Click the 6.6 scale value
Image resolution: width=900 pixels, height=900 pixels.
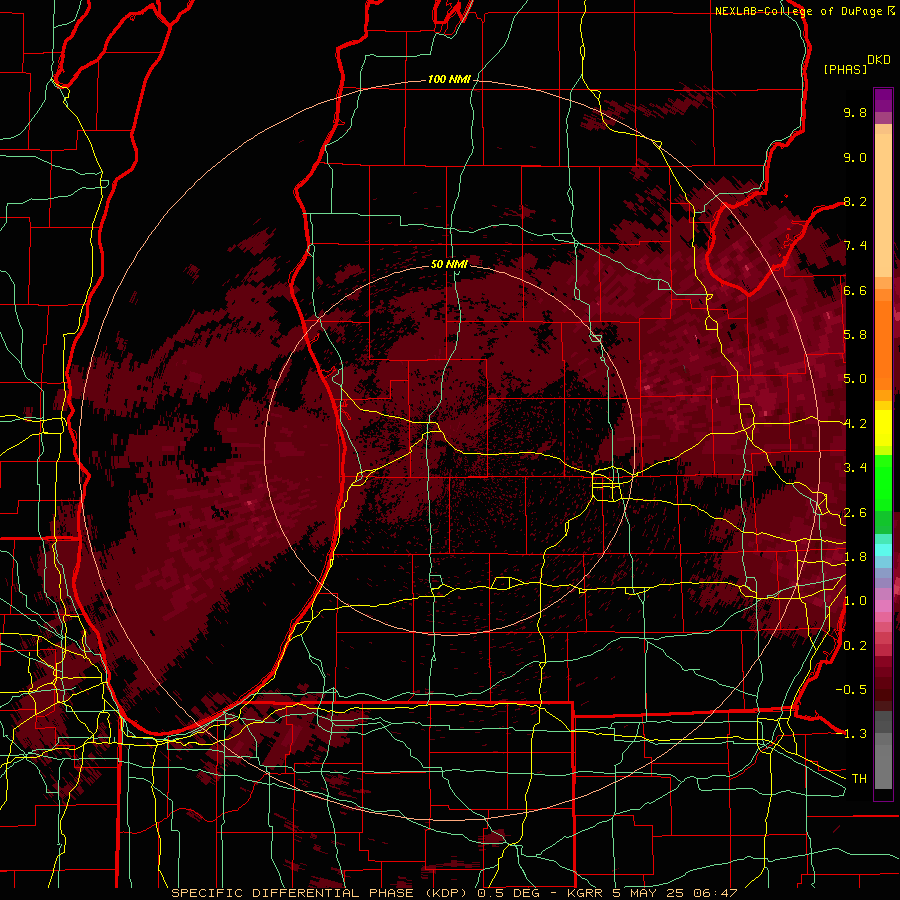point(855,290)
